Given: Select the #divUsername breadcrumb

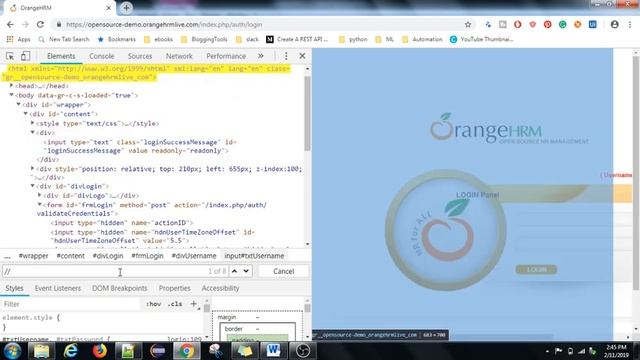Looking at the screenshot, I should (x=194, y=256).
